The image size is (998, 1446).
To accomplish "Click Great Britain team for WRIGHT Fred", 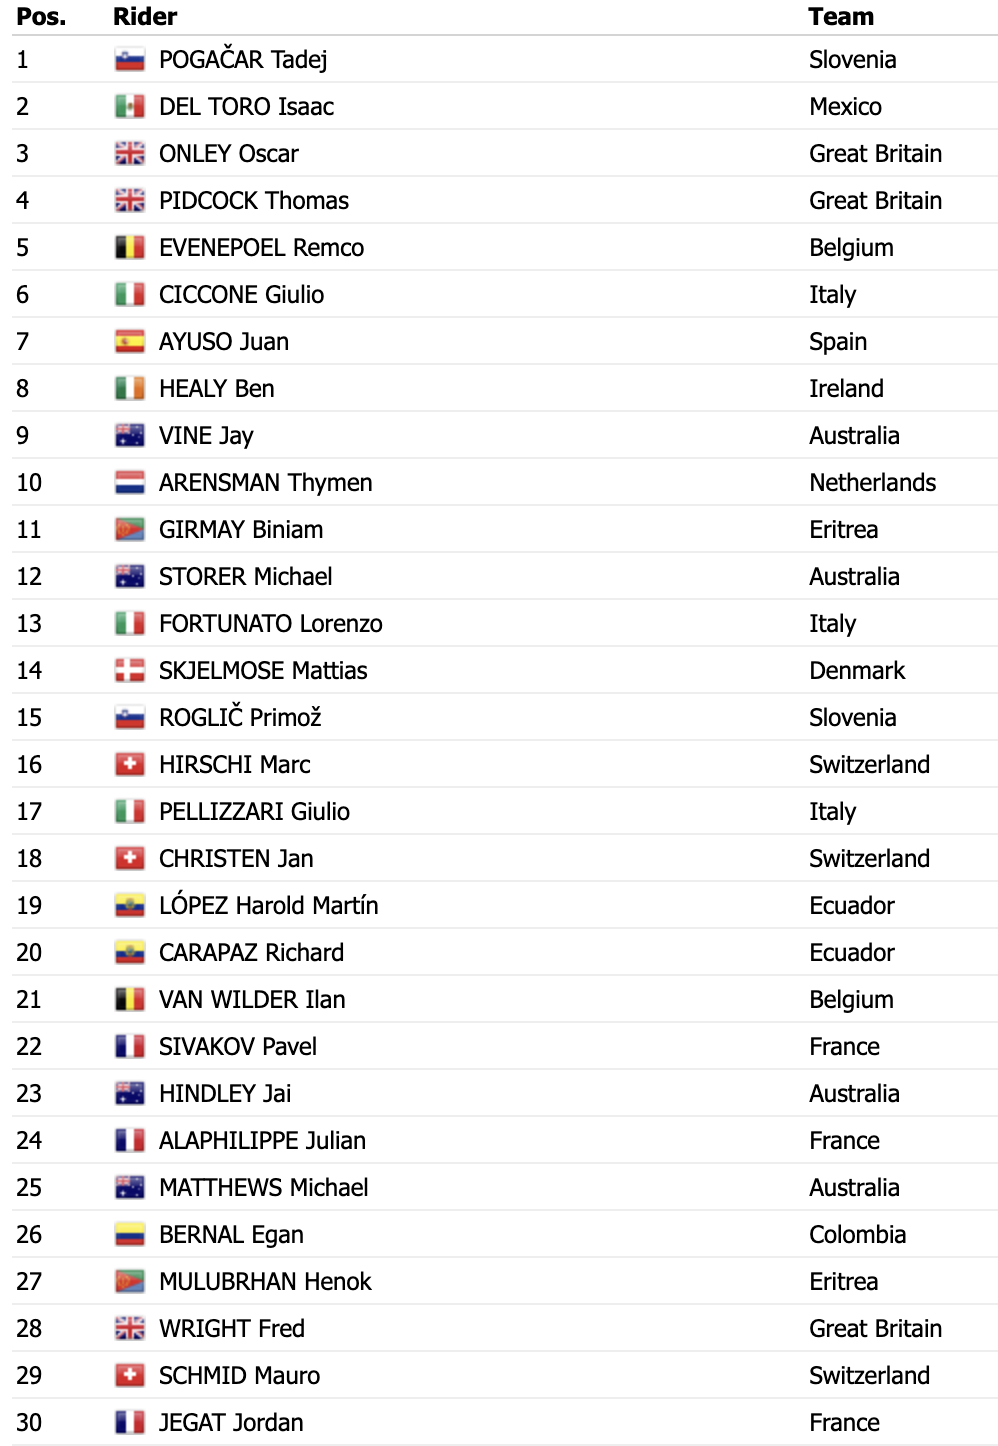I will coord(876,1329).
